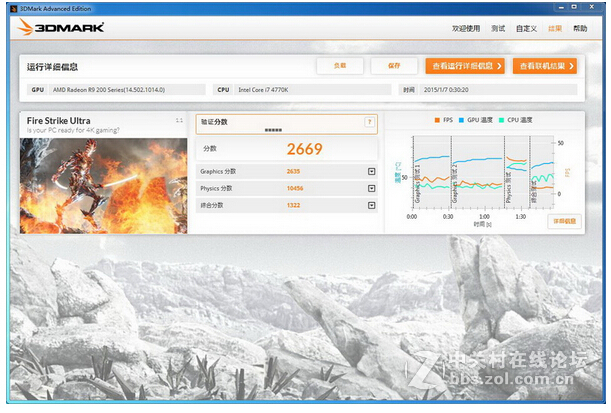Click the overall score 2669
Screen dimensions: 611x413
click(x=304, y=149)
